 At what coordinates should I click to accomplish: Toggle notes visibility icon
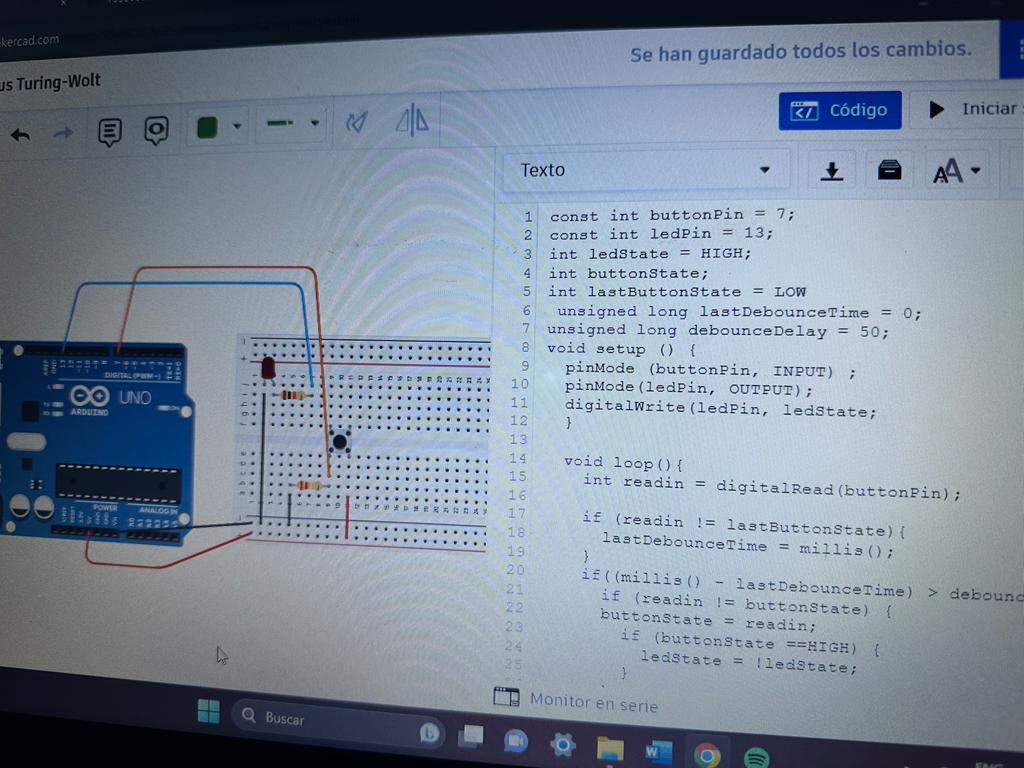(x=156, y=130)
